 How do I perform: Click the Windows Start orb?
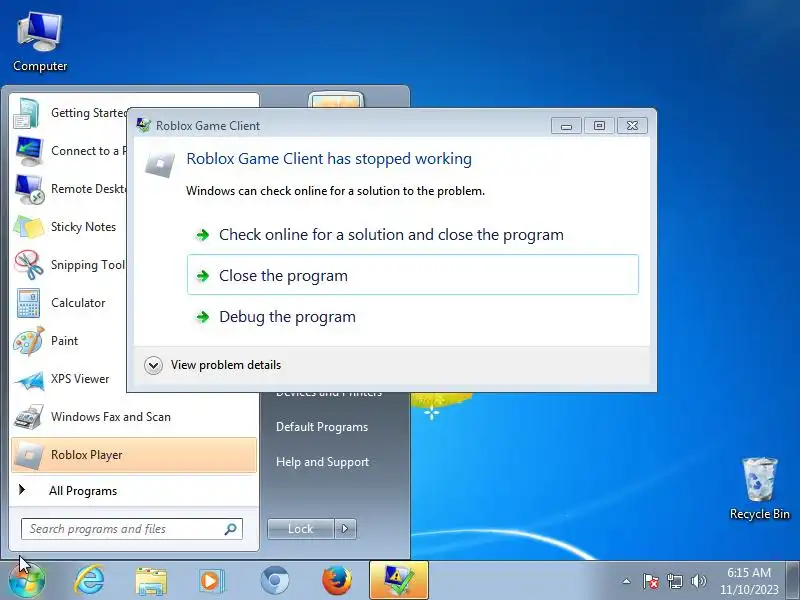click(27, 581)
